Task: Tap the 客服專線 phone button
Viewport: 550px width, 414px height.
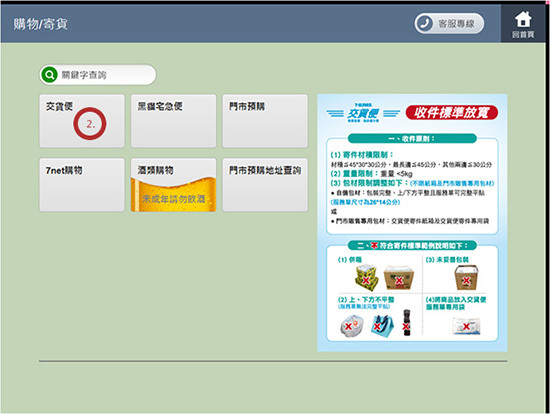Action: (x=449, y=24)
